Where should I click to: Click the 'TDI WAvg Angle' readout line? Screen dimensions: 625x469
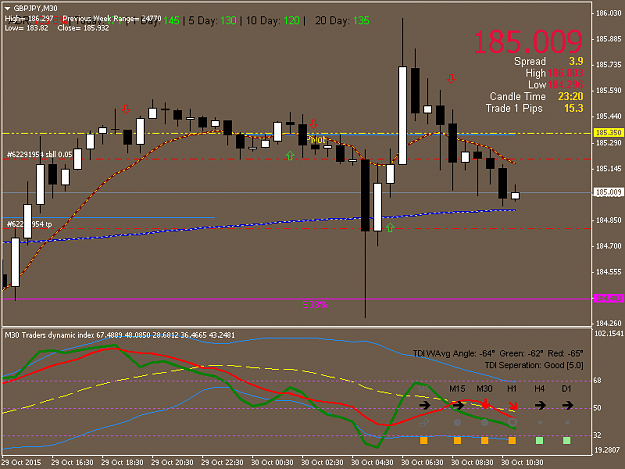point(498,353)
